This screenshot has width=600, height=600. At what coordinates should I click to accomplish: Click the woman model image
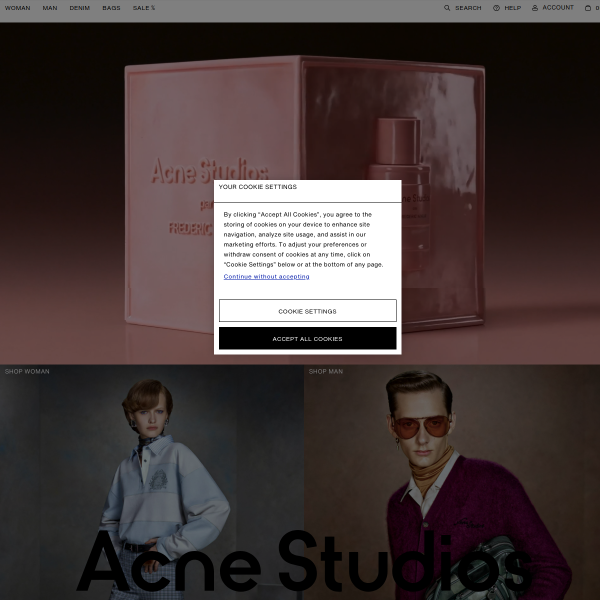(152, 482)
